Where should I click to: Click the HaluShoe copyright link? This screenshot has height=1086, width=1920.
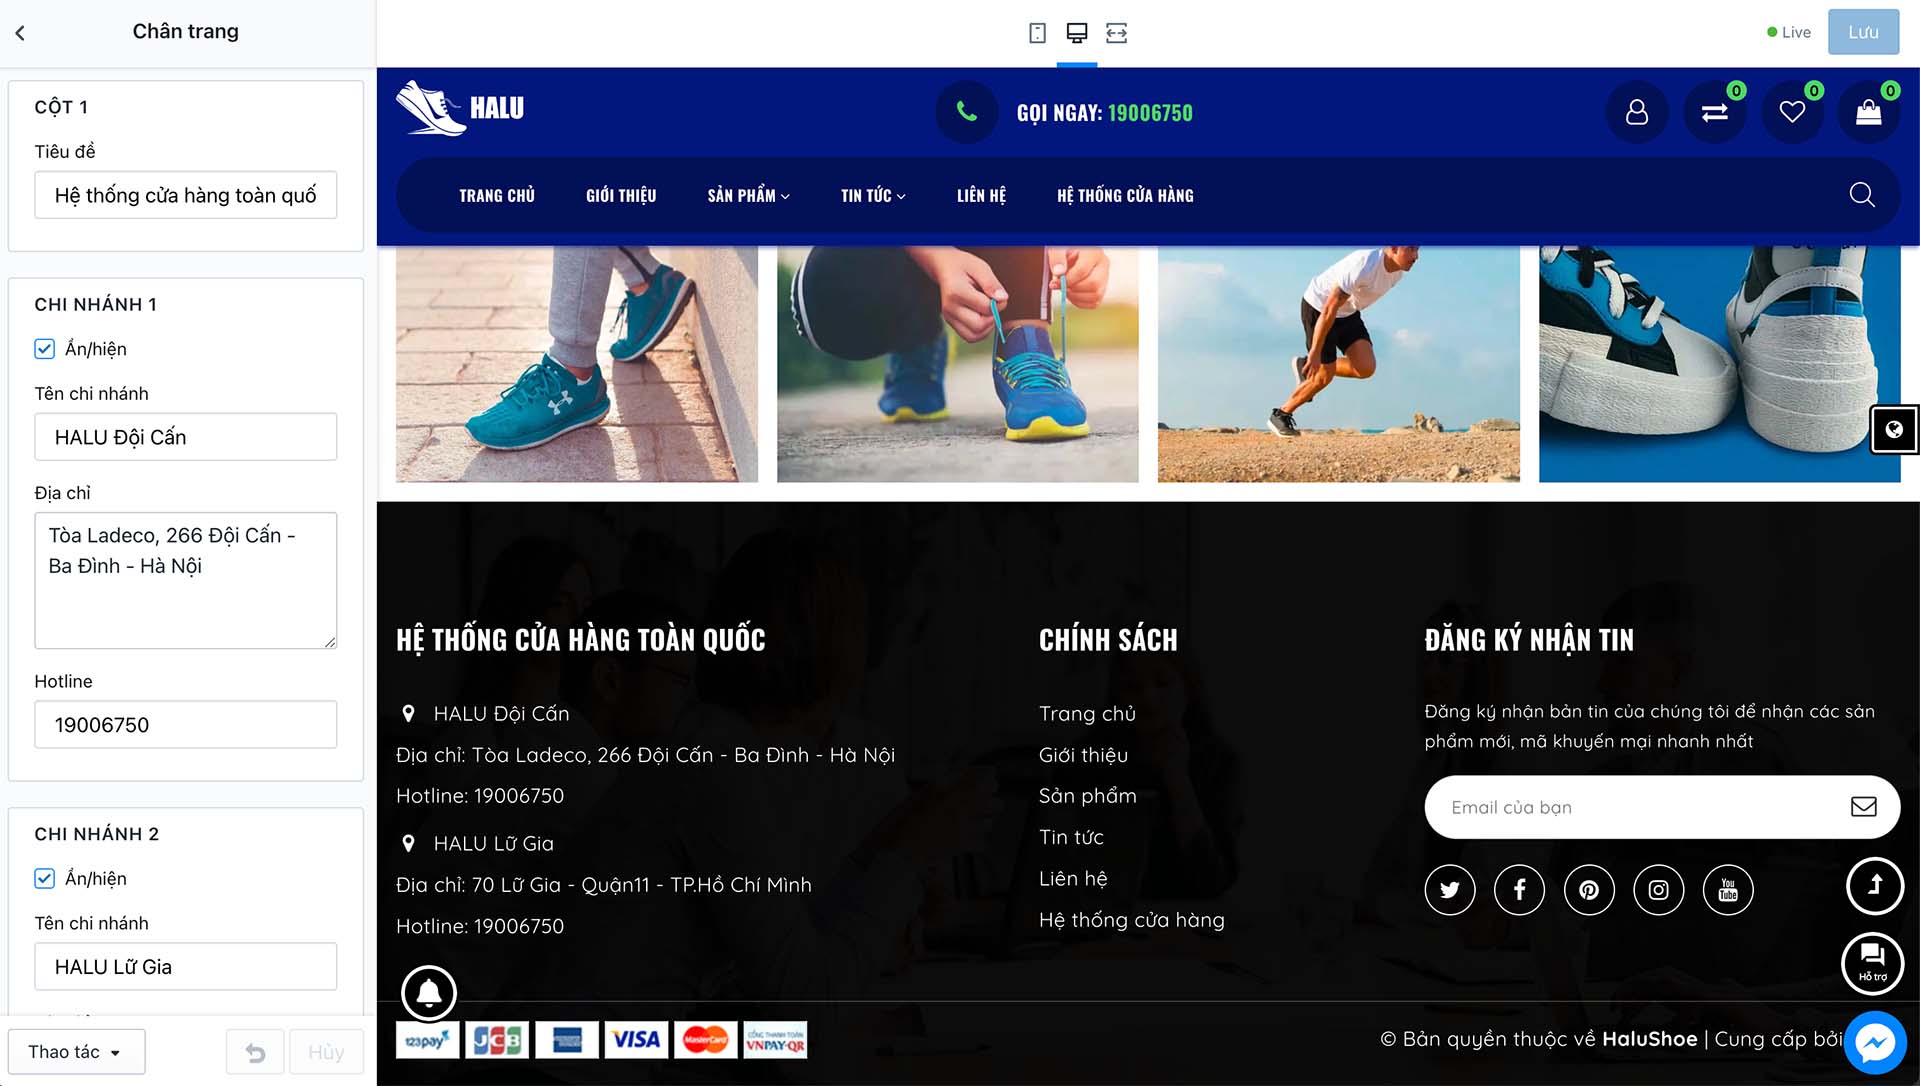(1649, 1039)
